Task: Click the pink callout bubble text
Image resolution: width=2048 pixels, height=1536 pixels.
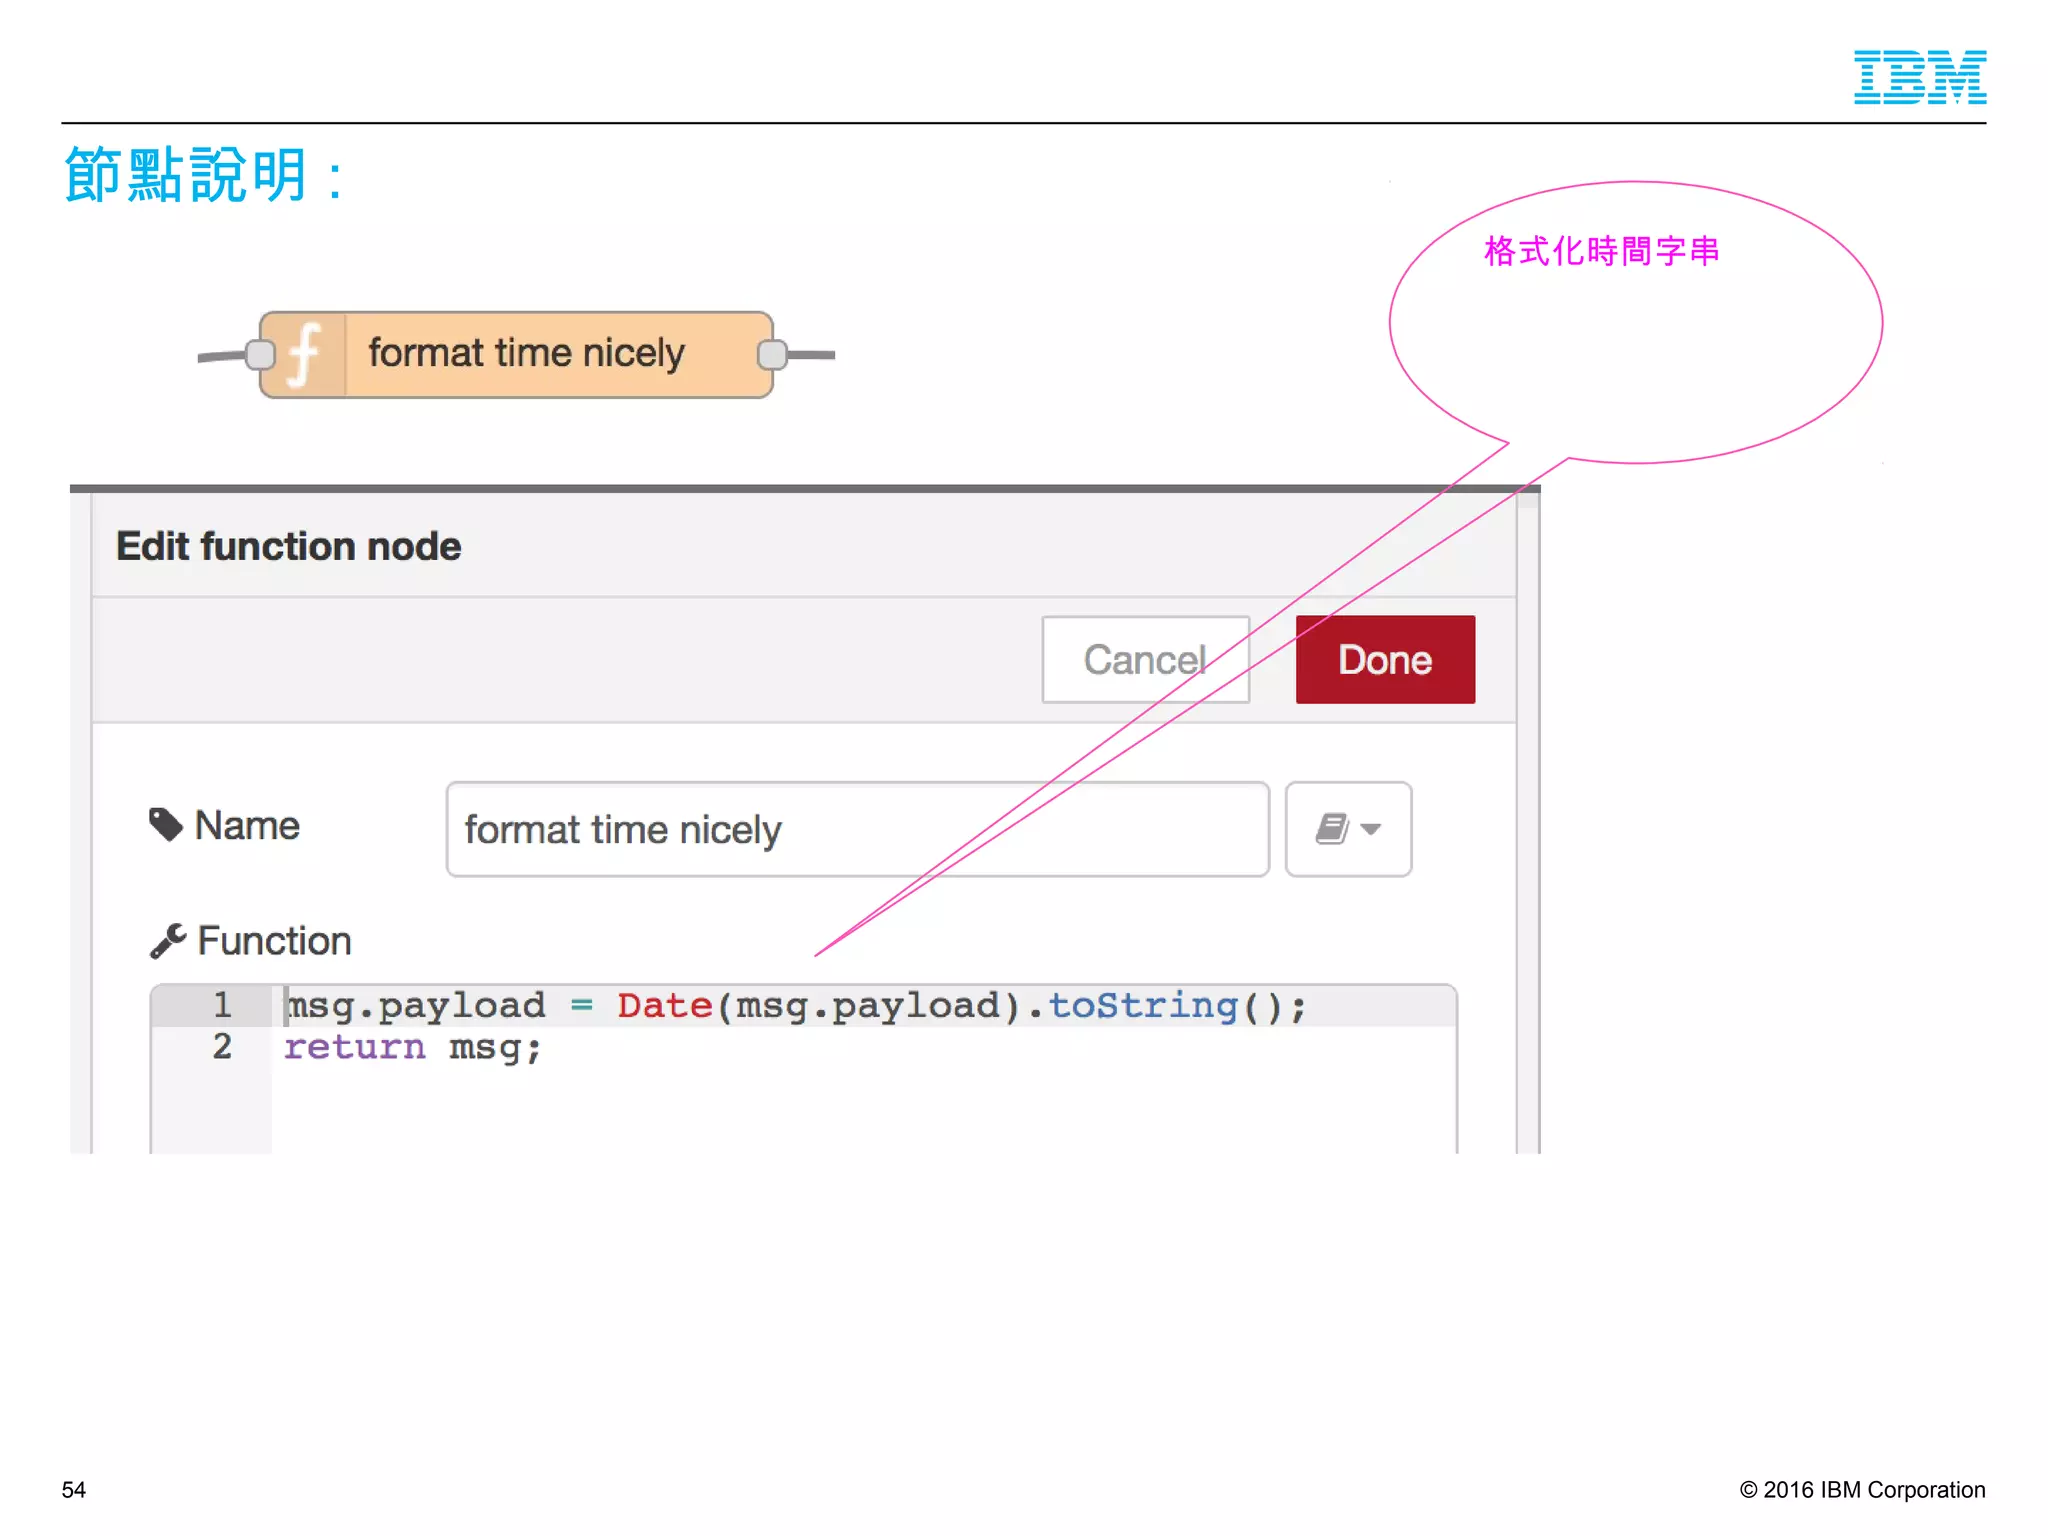Action: pyautogui.click(x=1601, y=251)
